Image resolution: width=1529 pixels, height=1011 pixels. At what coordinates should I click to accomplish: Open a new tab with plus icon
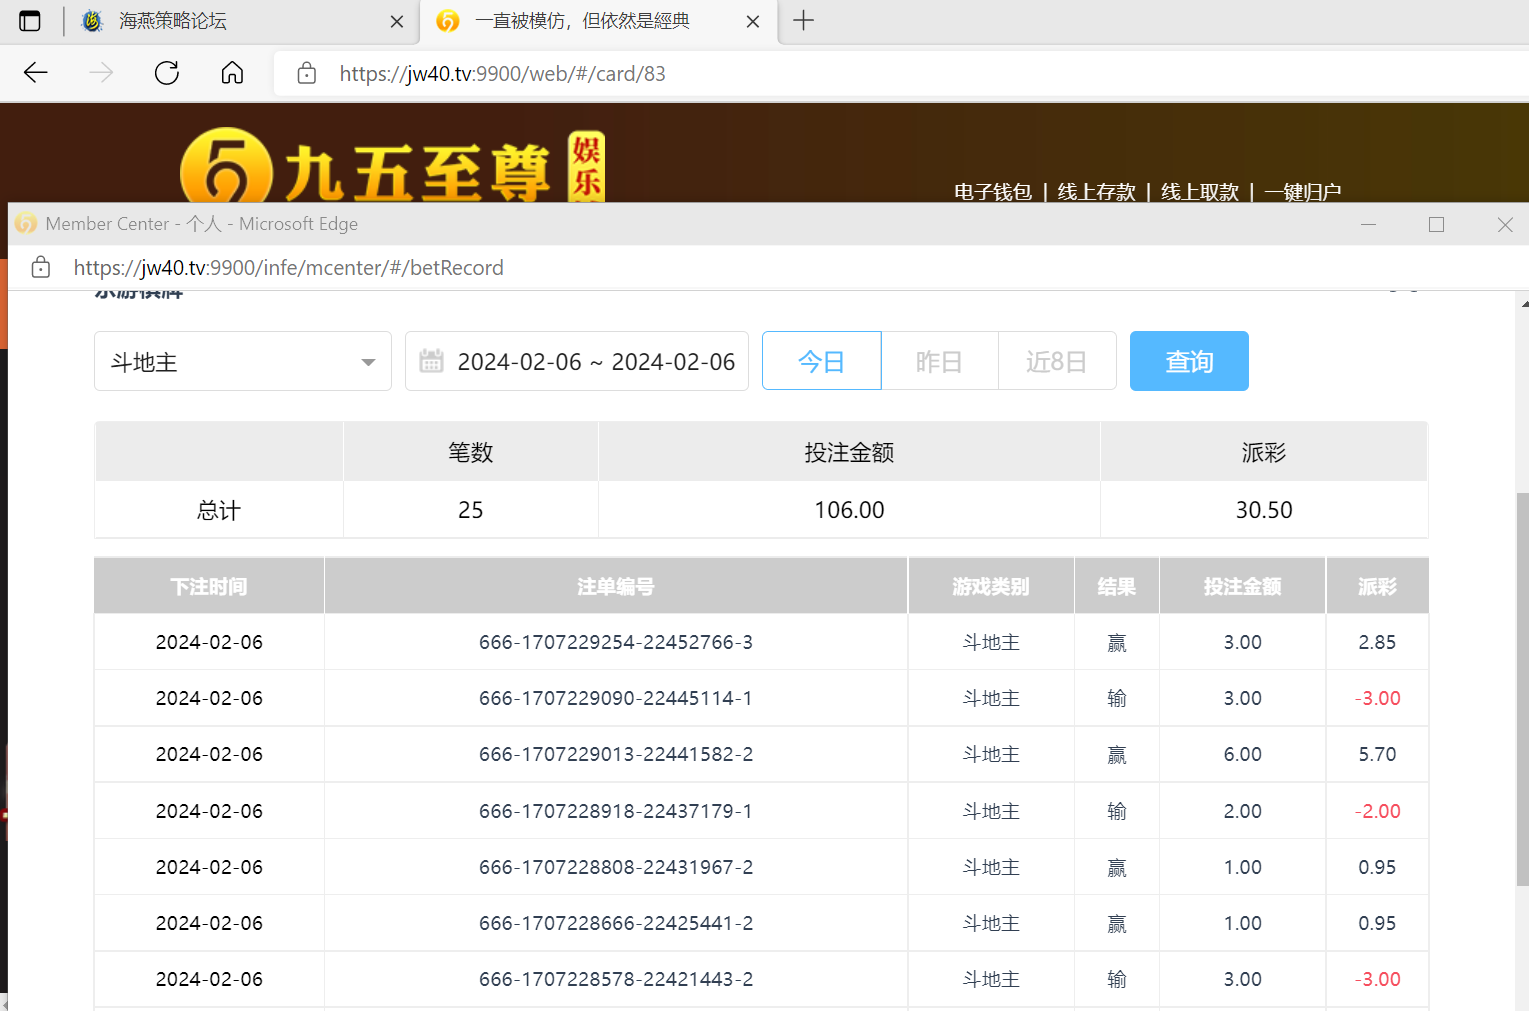[803, 21]
